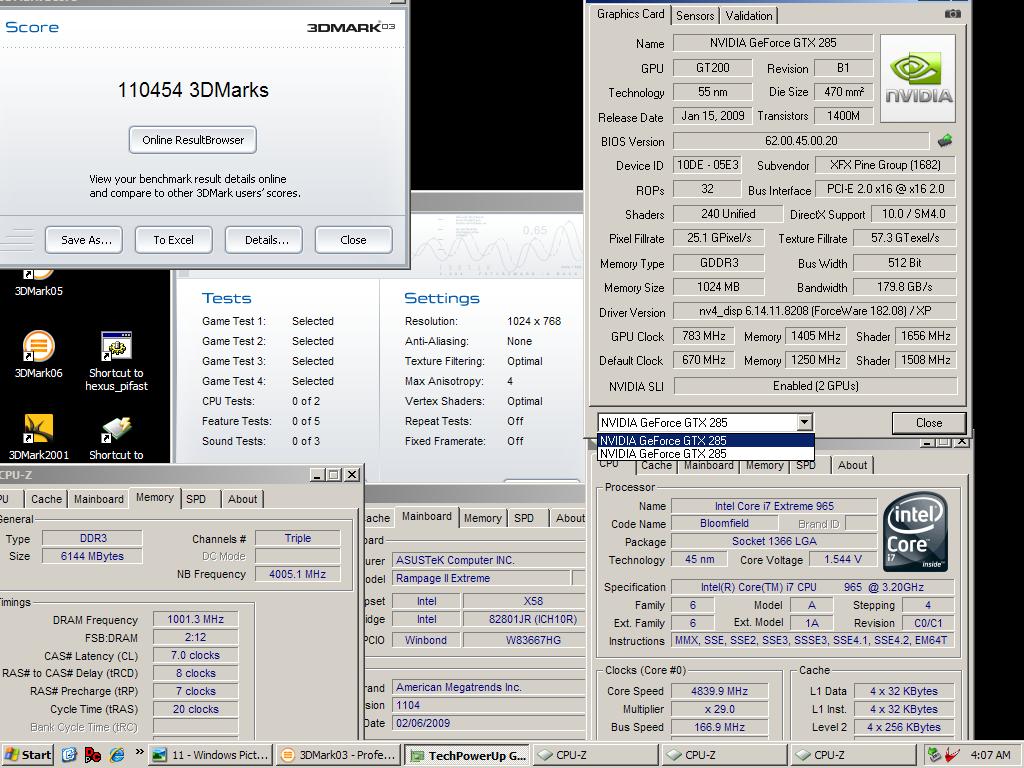This screenshot has height=768, width=1024.
Task: Click the Shader clock value 1656 MHz
Action: coord(925,336)
